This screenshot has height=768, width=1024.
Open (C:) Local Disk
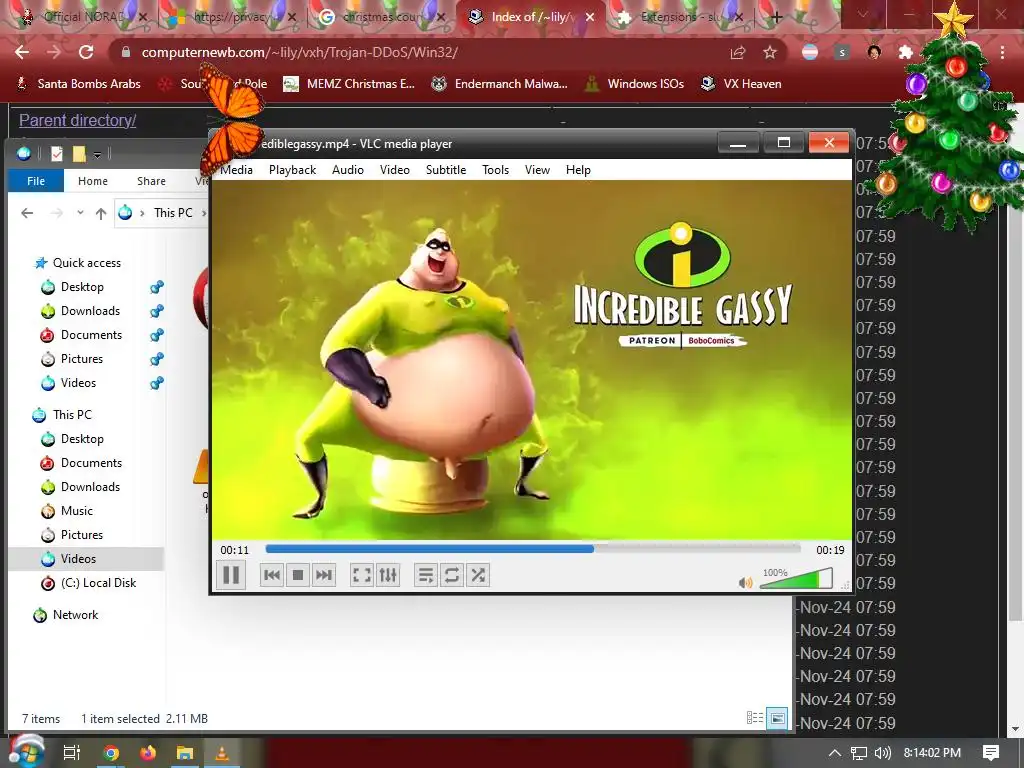pyautogui.click(x=98, y=583)
